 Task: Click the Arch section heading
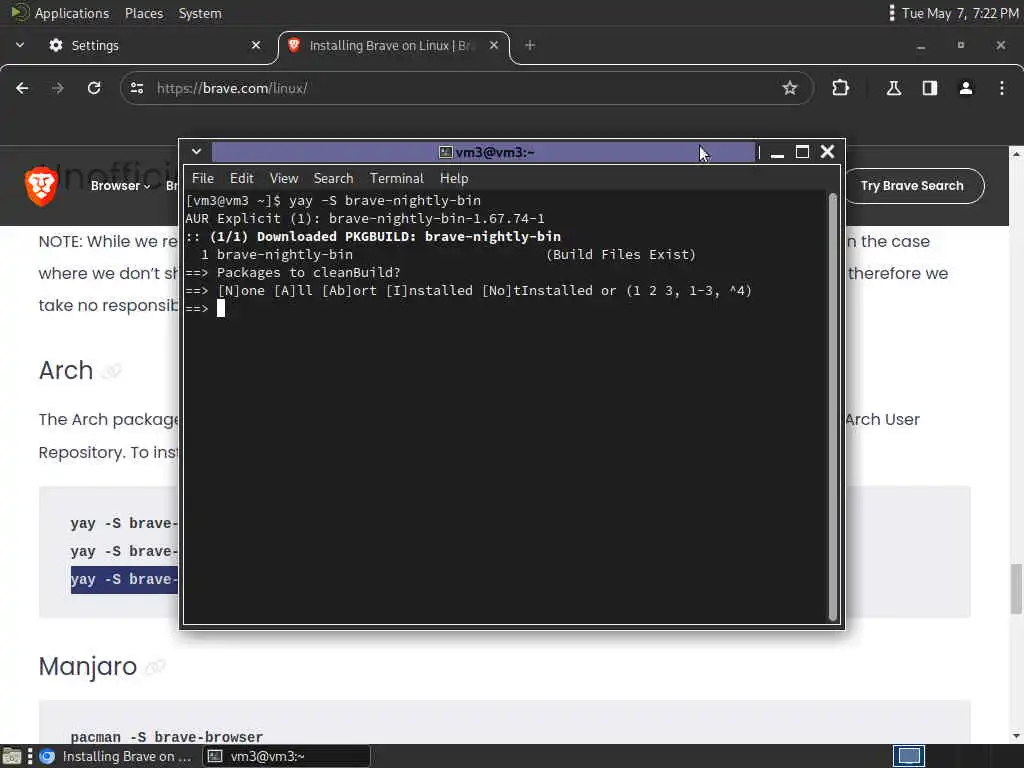click(66, 370)
